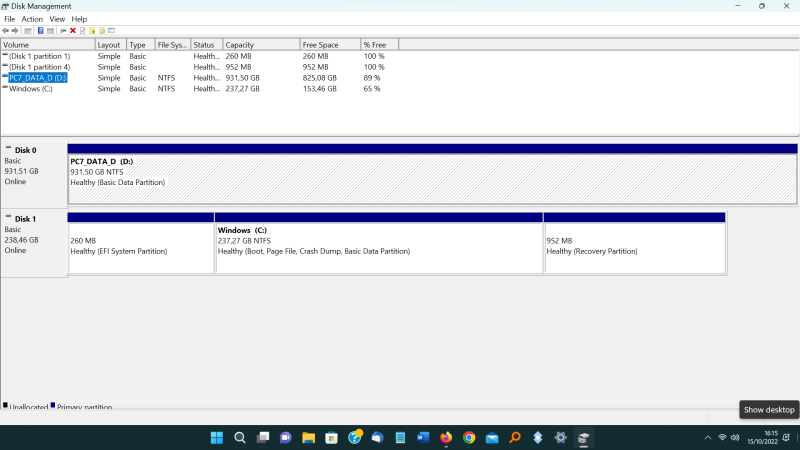Select the (Disk 1 partition 1) volume row
The image size is (800, 450).
point(40,56)
